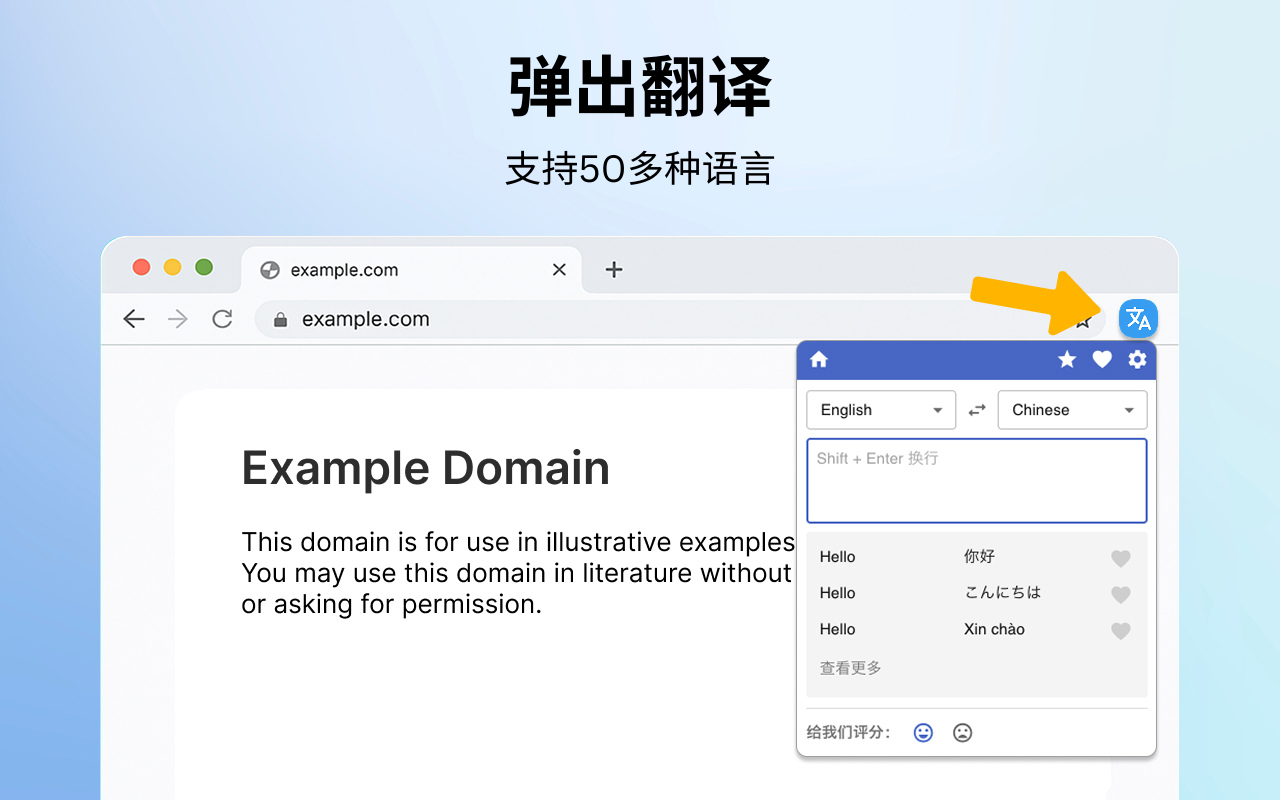This screenshot has width=1280, height=800.
Task: Click the home icon in the popup header
Action: (x=818, y=359)
